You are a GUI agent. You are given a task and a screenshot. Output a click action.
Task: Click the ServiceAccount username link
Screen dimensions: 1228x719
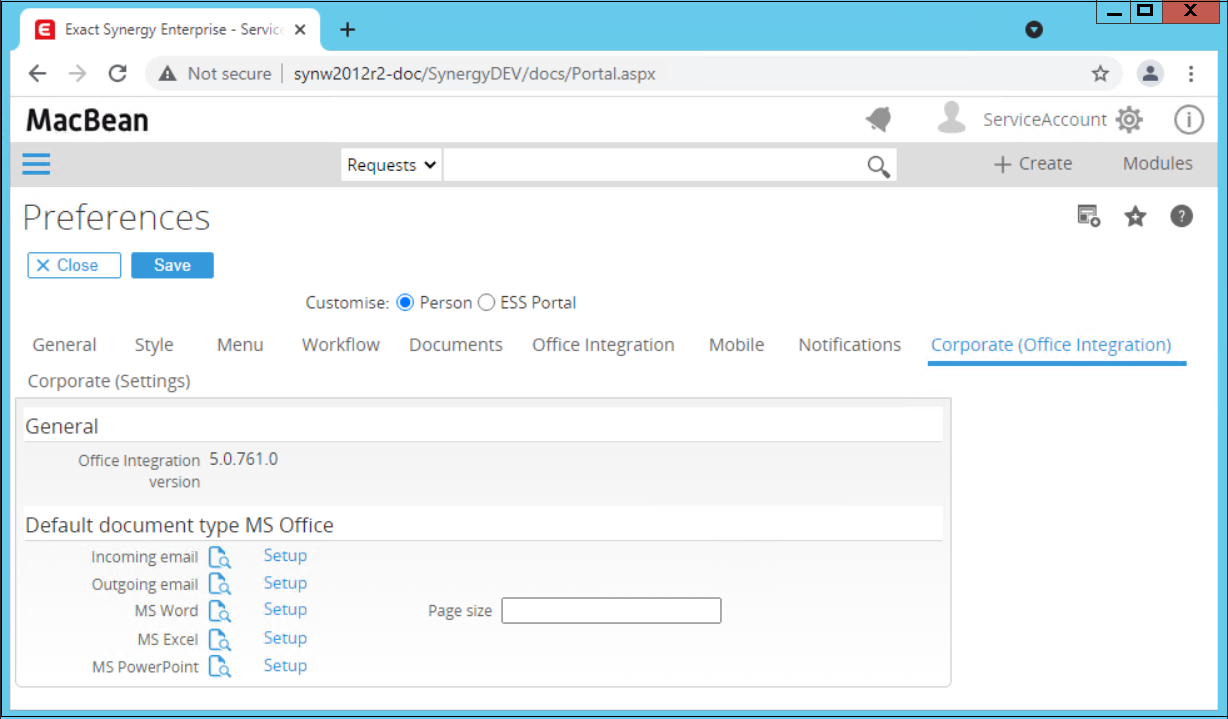point(1045,120)
